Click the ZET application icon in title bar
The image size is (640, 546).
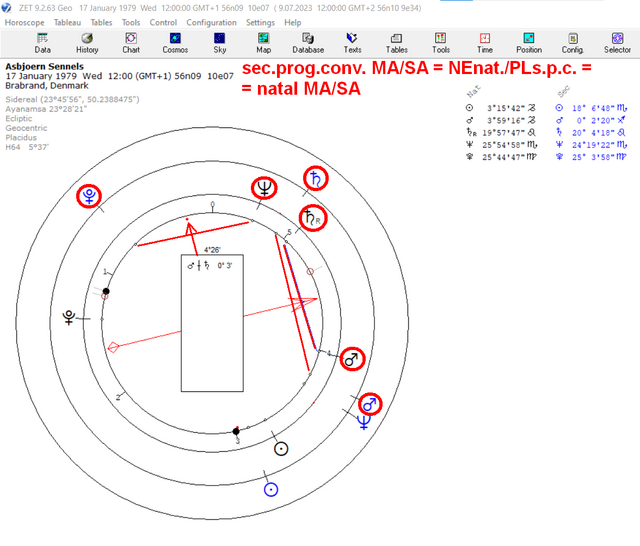coord(7,8)
